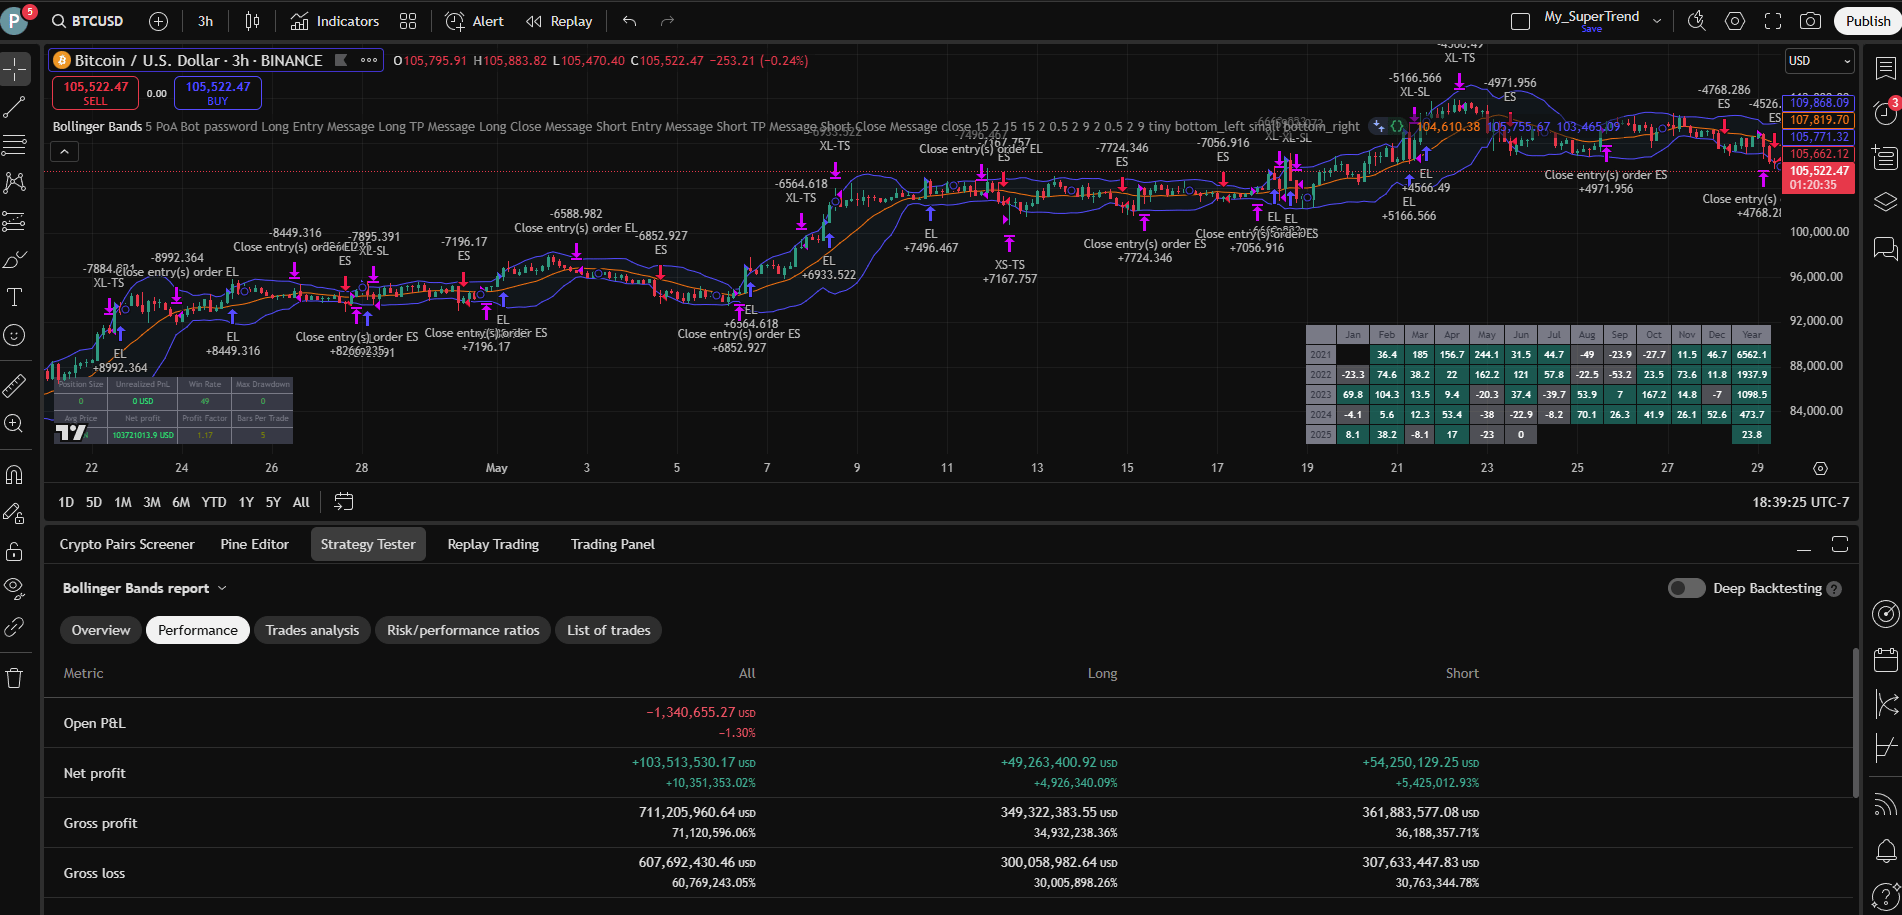Screen dimensions: 1902x915
Task: Open the Replay Trading tab
Action: coord(493,544)
